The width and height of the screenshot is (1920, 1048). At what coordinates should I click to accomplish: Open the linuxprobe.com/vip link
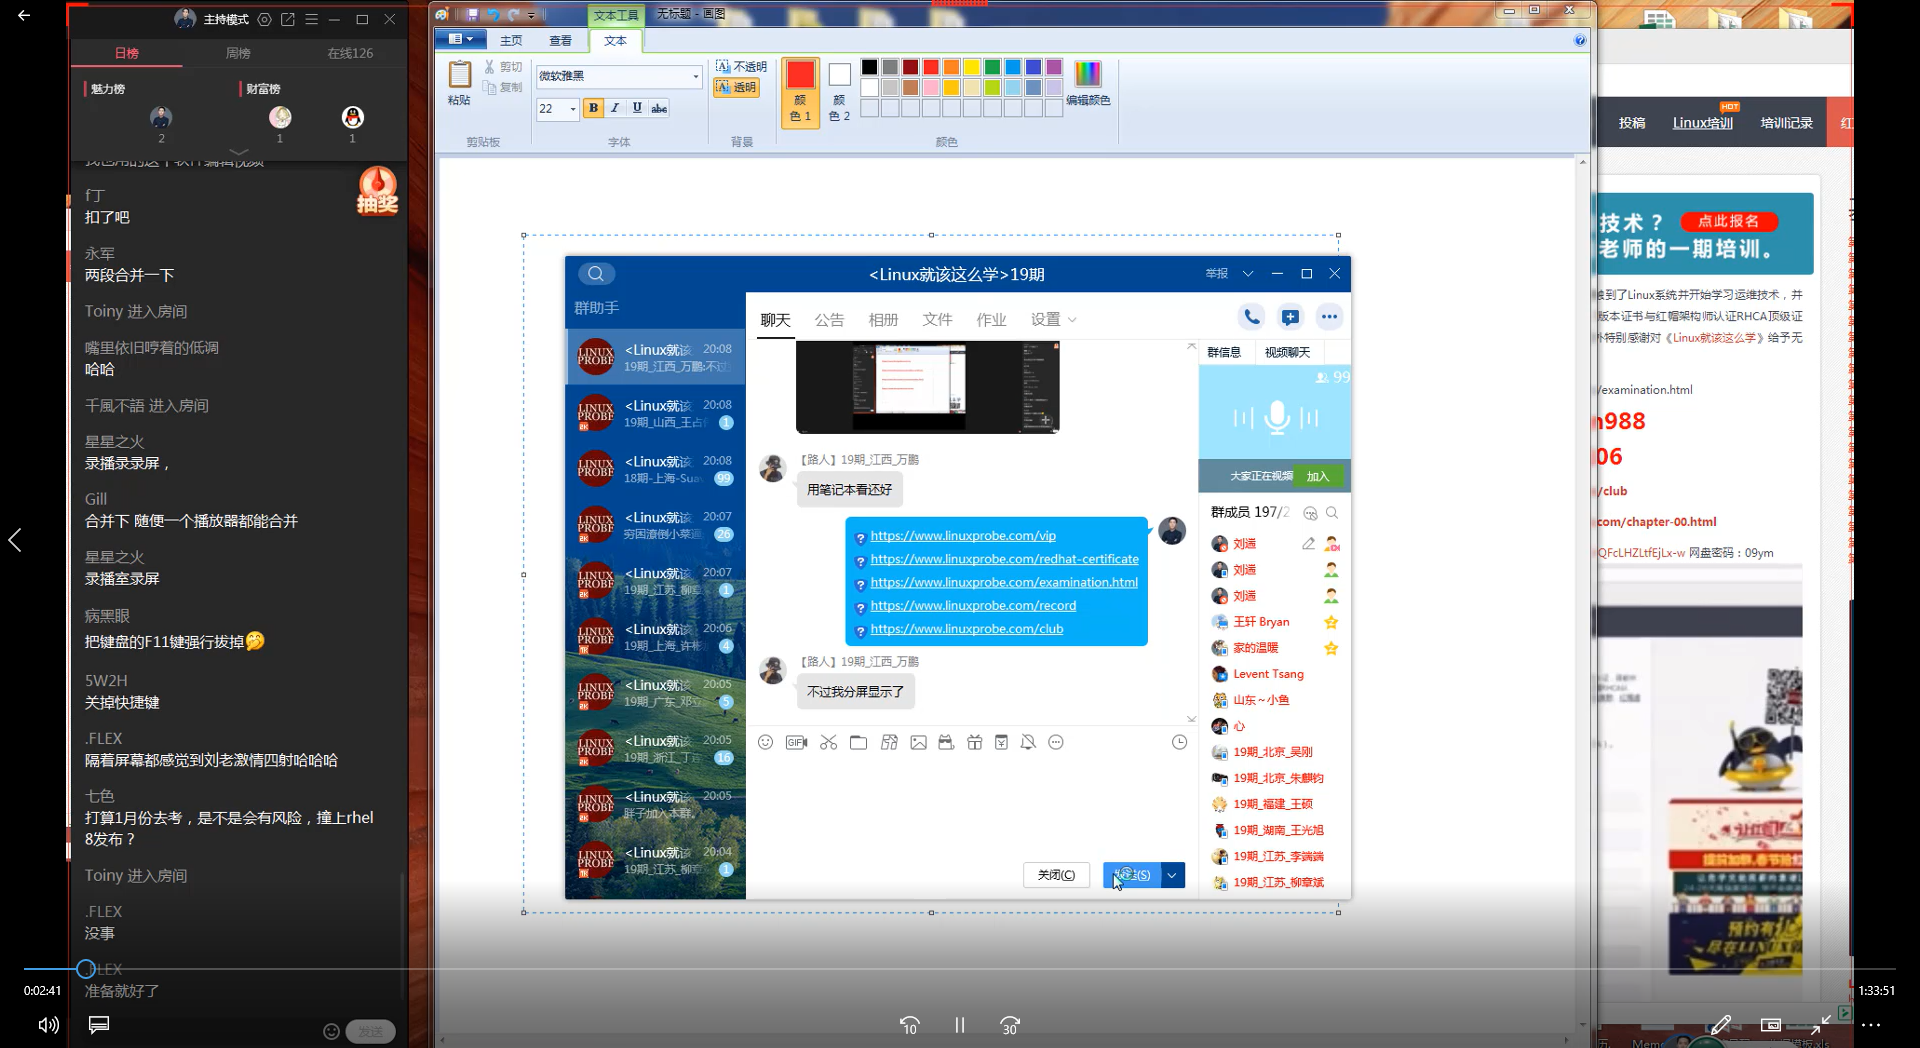coord(963,536)
